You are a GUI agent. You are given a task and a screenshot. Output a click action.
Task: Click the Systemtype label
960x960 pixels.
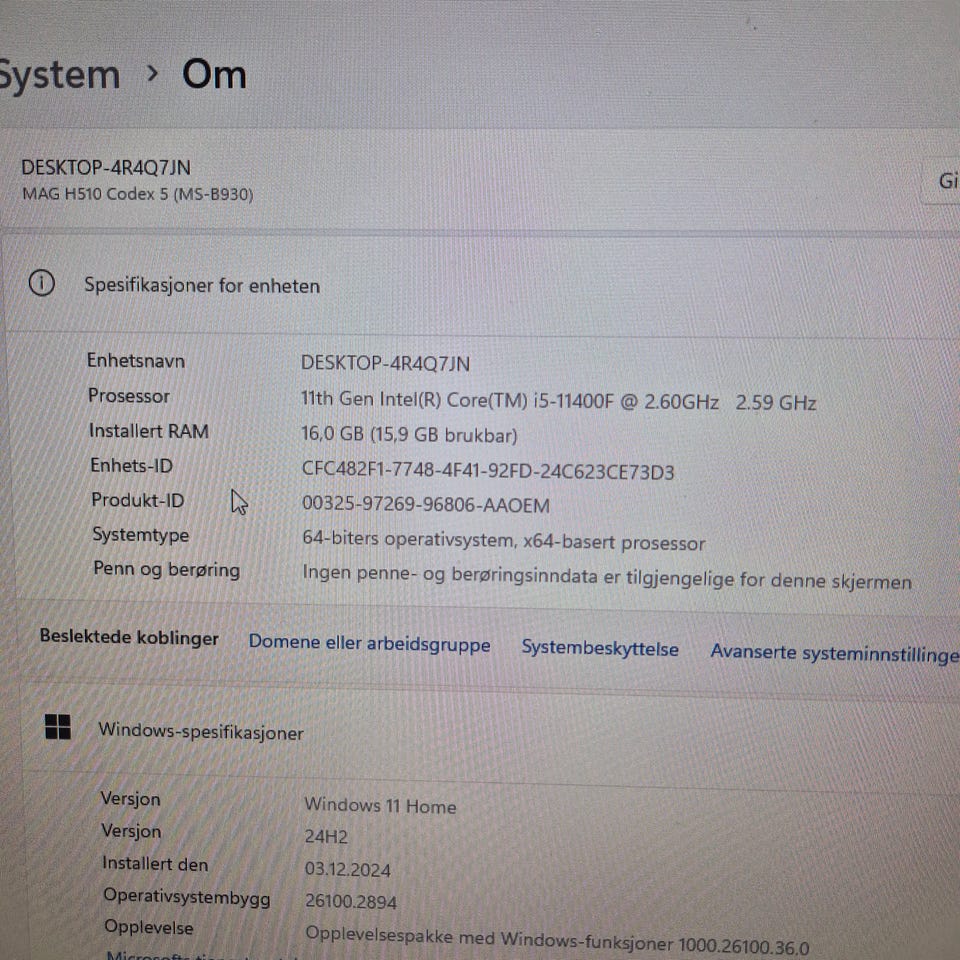(140, 534)
